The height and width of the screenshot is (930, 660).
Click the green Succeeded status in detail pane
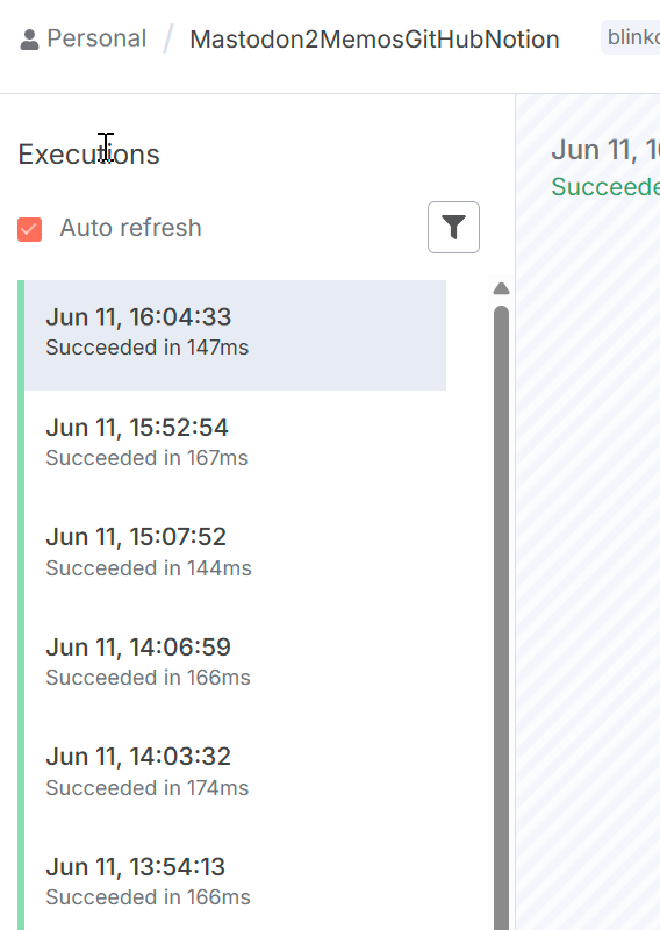pyautogui.click(x=605, y=187)
